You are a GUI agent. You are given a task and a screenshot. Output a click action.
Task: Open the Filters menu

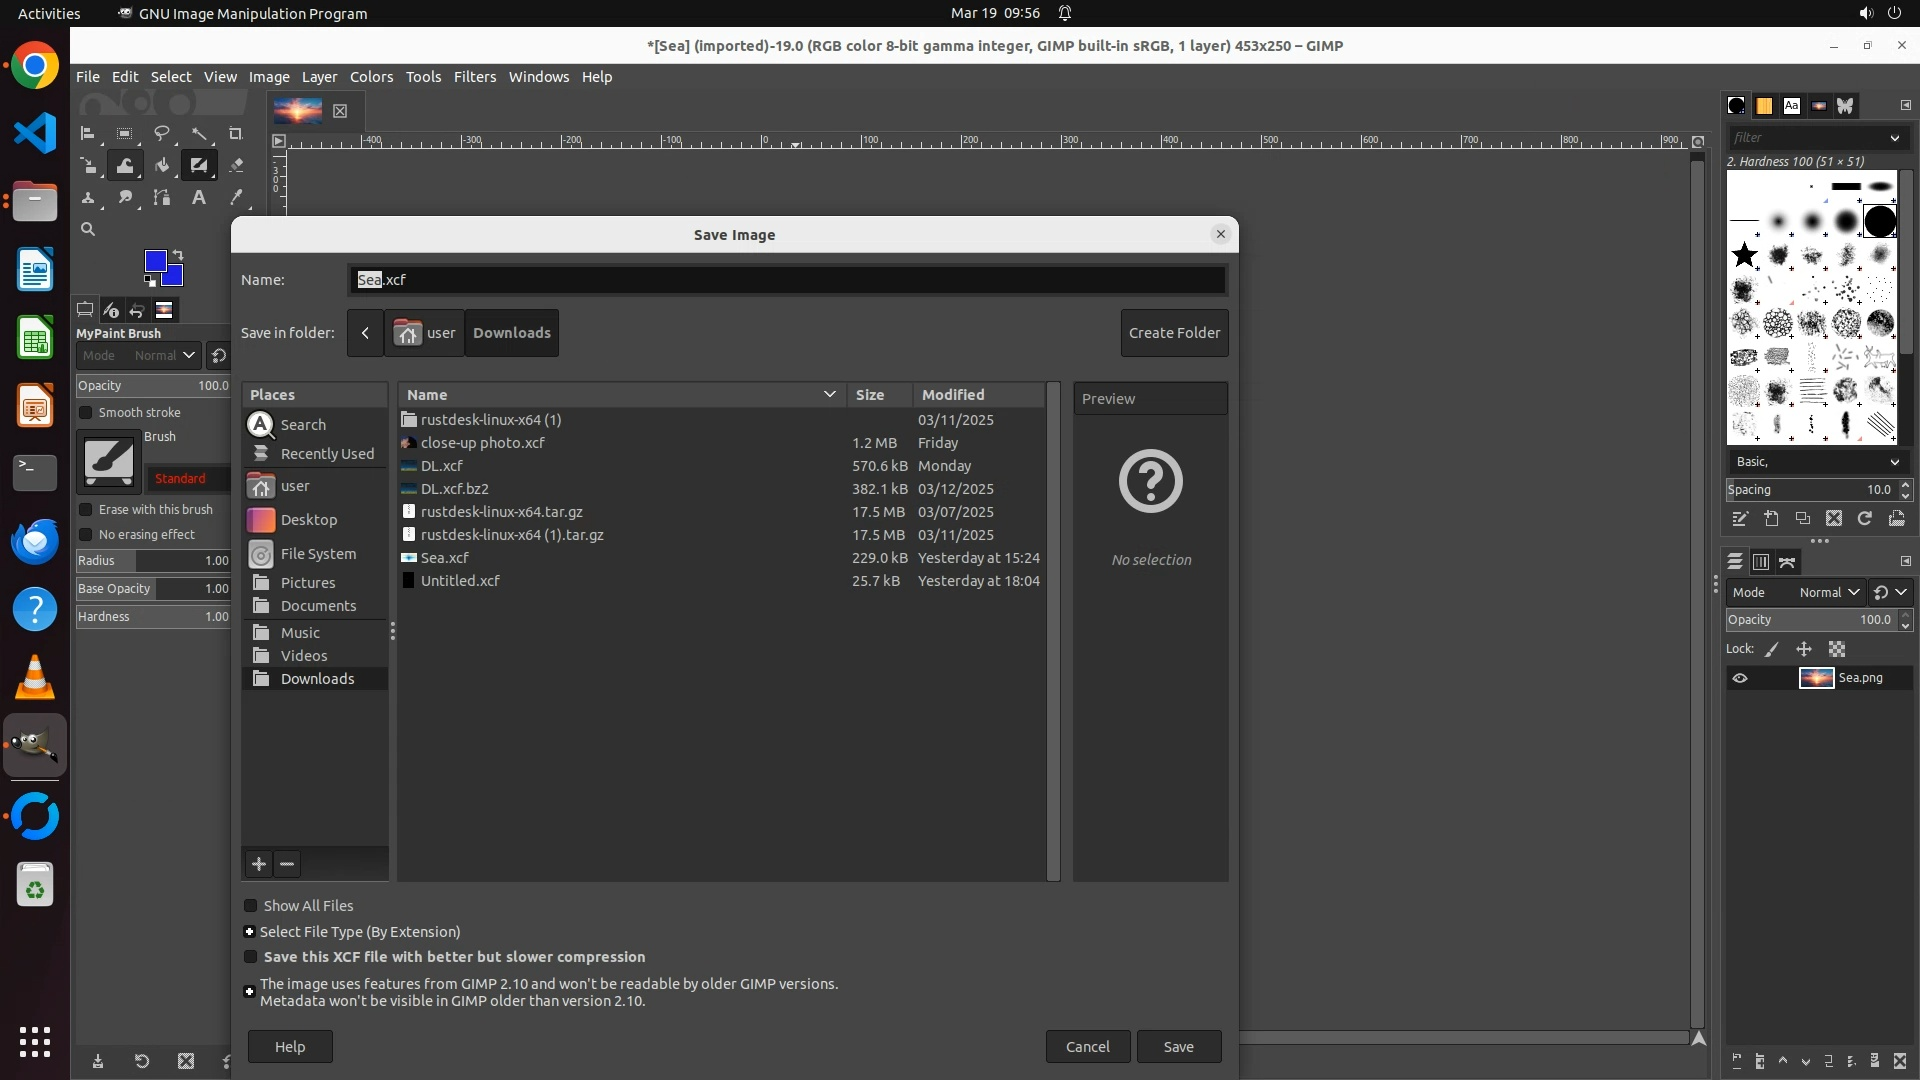coord(474,77)
